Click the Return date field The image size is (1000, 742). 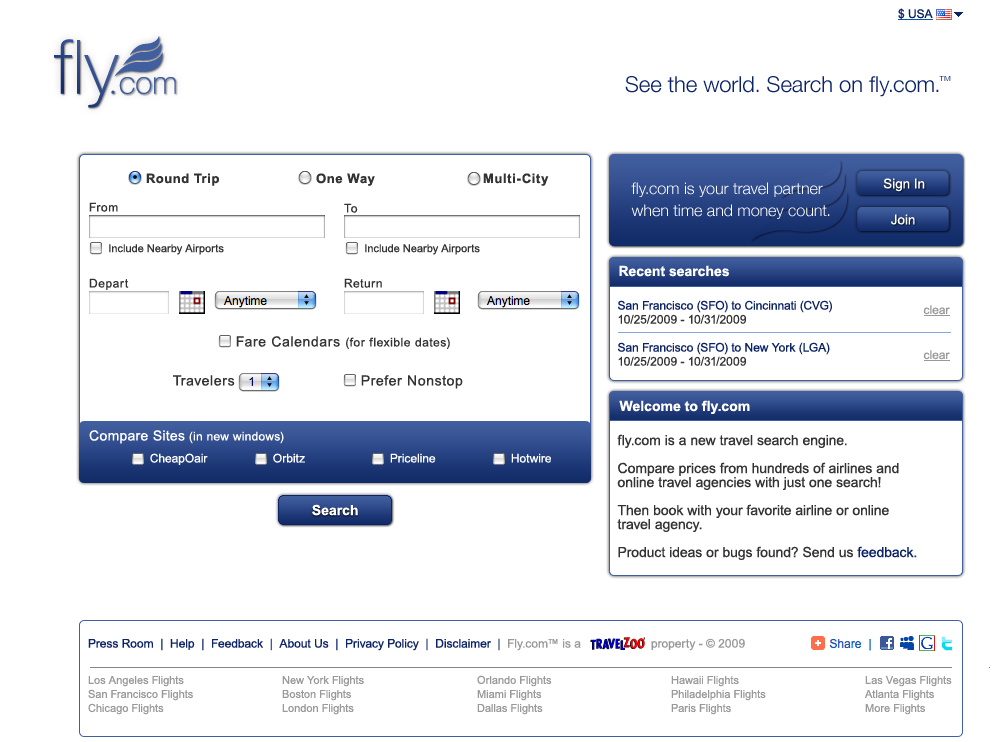tap(384, 302)
